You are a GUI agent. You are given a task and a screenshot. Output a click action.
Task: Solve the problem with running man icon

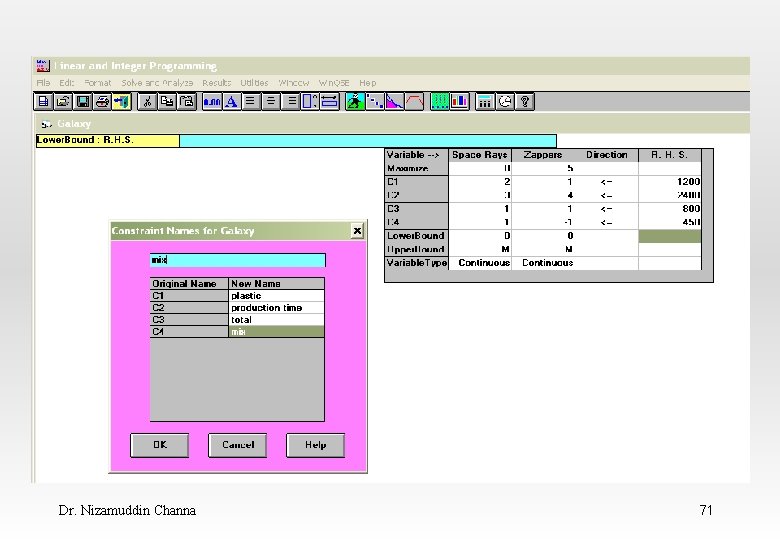355,101
